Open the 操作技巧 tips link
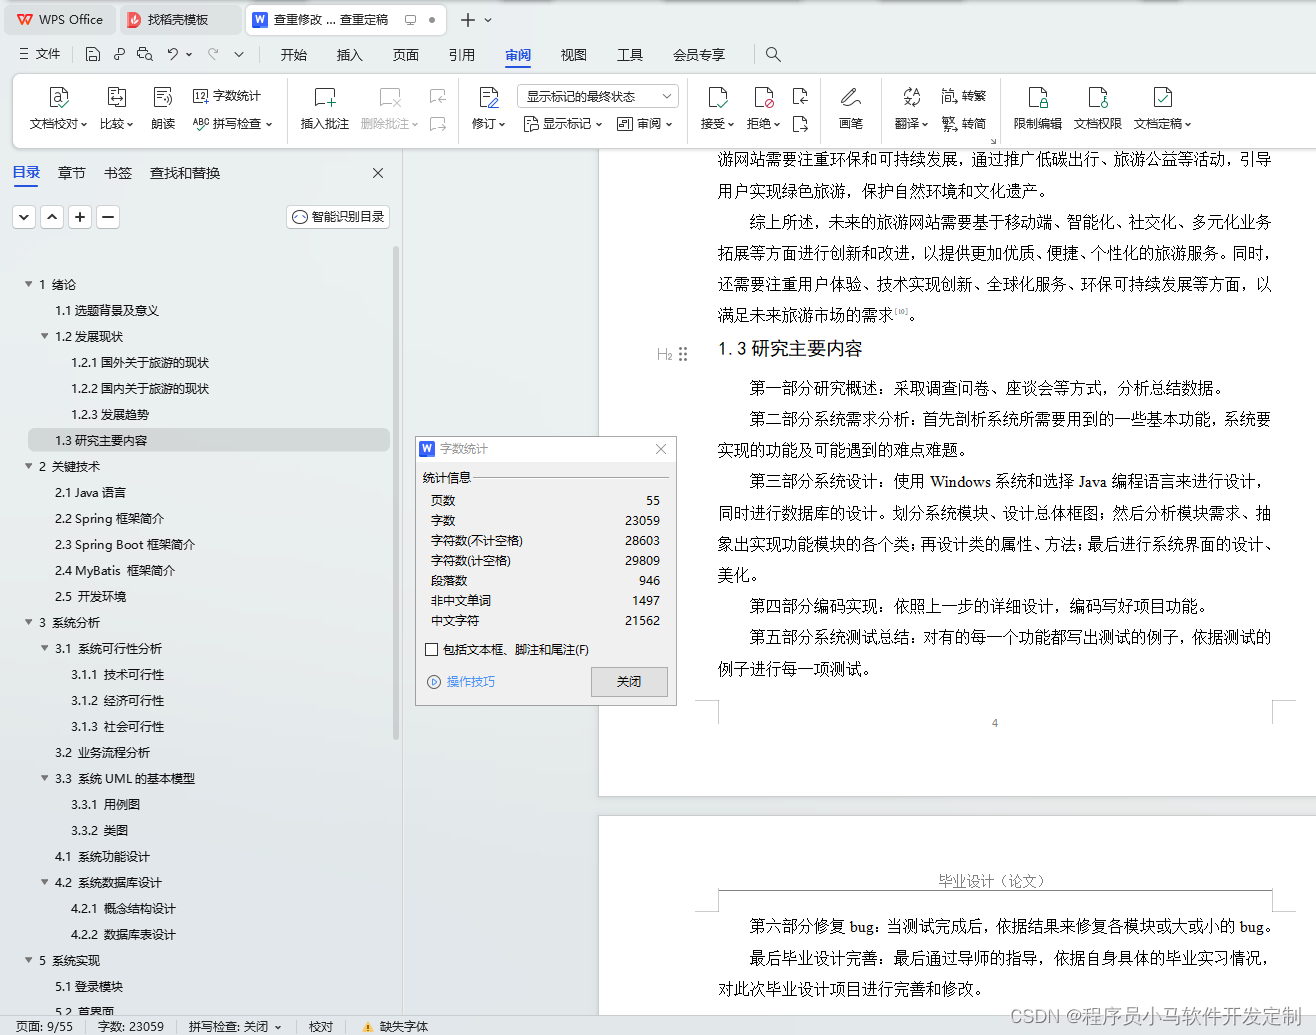Viewport: 1316px width, 1035px height. tap(469, 682)
